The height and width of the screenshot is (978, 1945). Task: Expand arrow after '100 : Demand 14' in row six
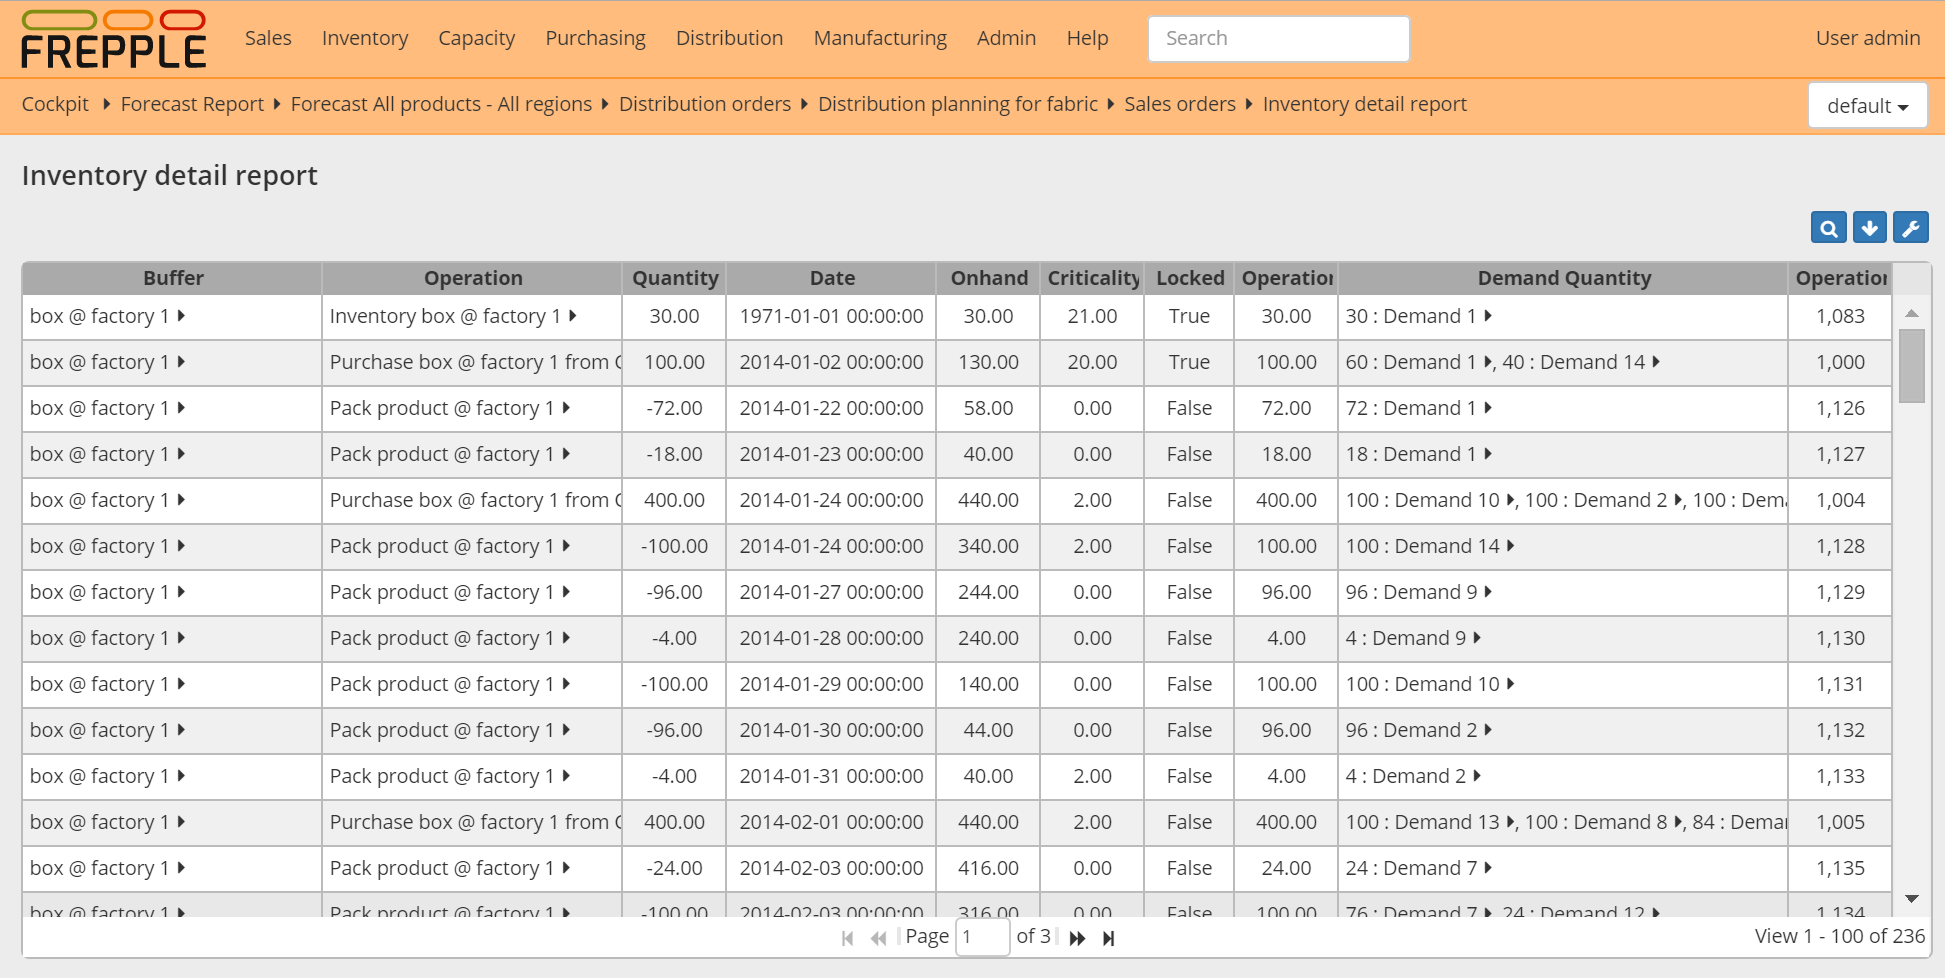pyautogui.click(x=1510, y=546)
